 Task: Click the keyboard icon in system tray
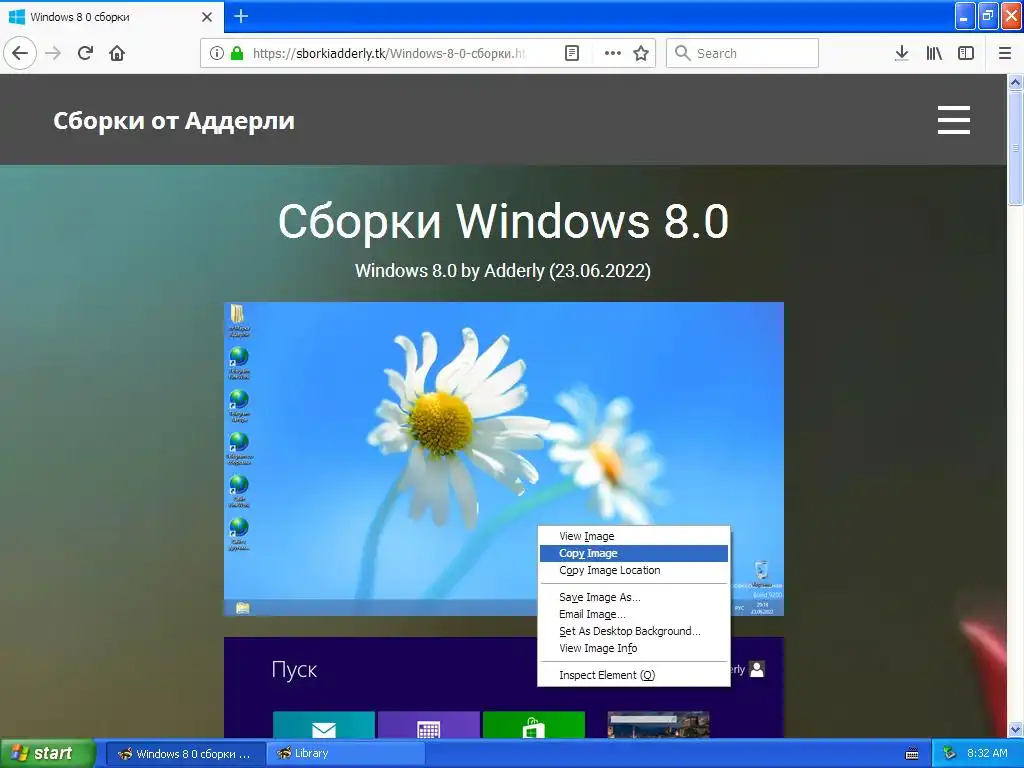click(x=912, y=754)
